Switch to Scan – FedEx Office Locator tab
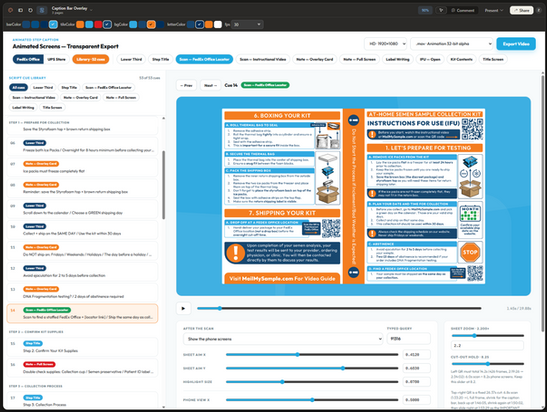 [x=204, y=59]
